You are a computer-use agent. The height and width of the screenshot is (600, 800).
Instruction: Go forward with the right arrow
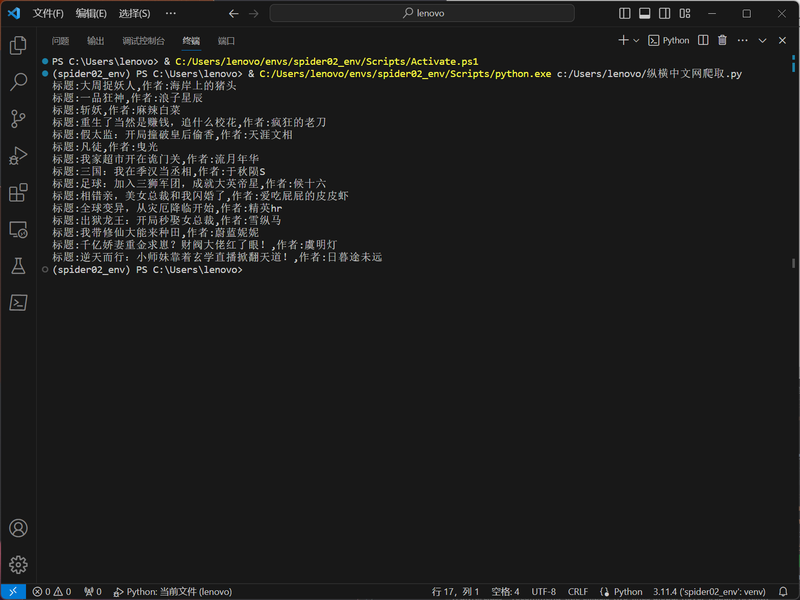[x=254, y=13]
